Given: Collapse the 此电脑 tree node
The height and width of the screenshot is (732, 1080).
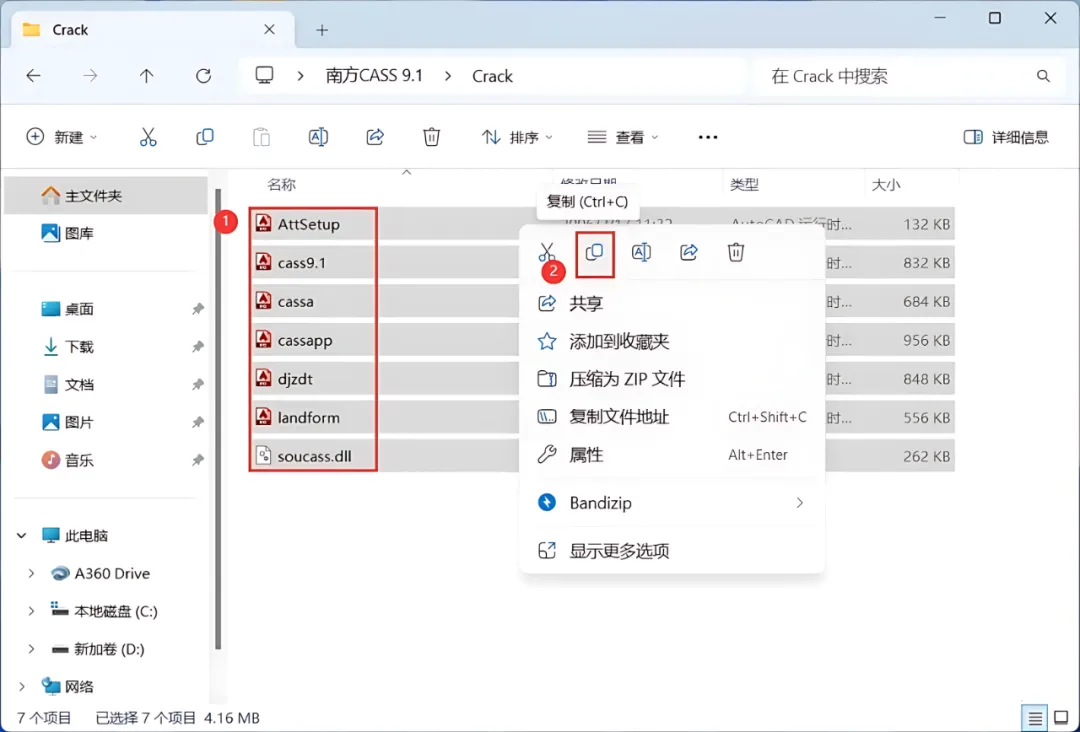Looking at the screenshot, I should [x=21, y=535].
